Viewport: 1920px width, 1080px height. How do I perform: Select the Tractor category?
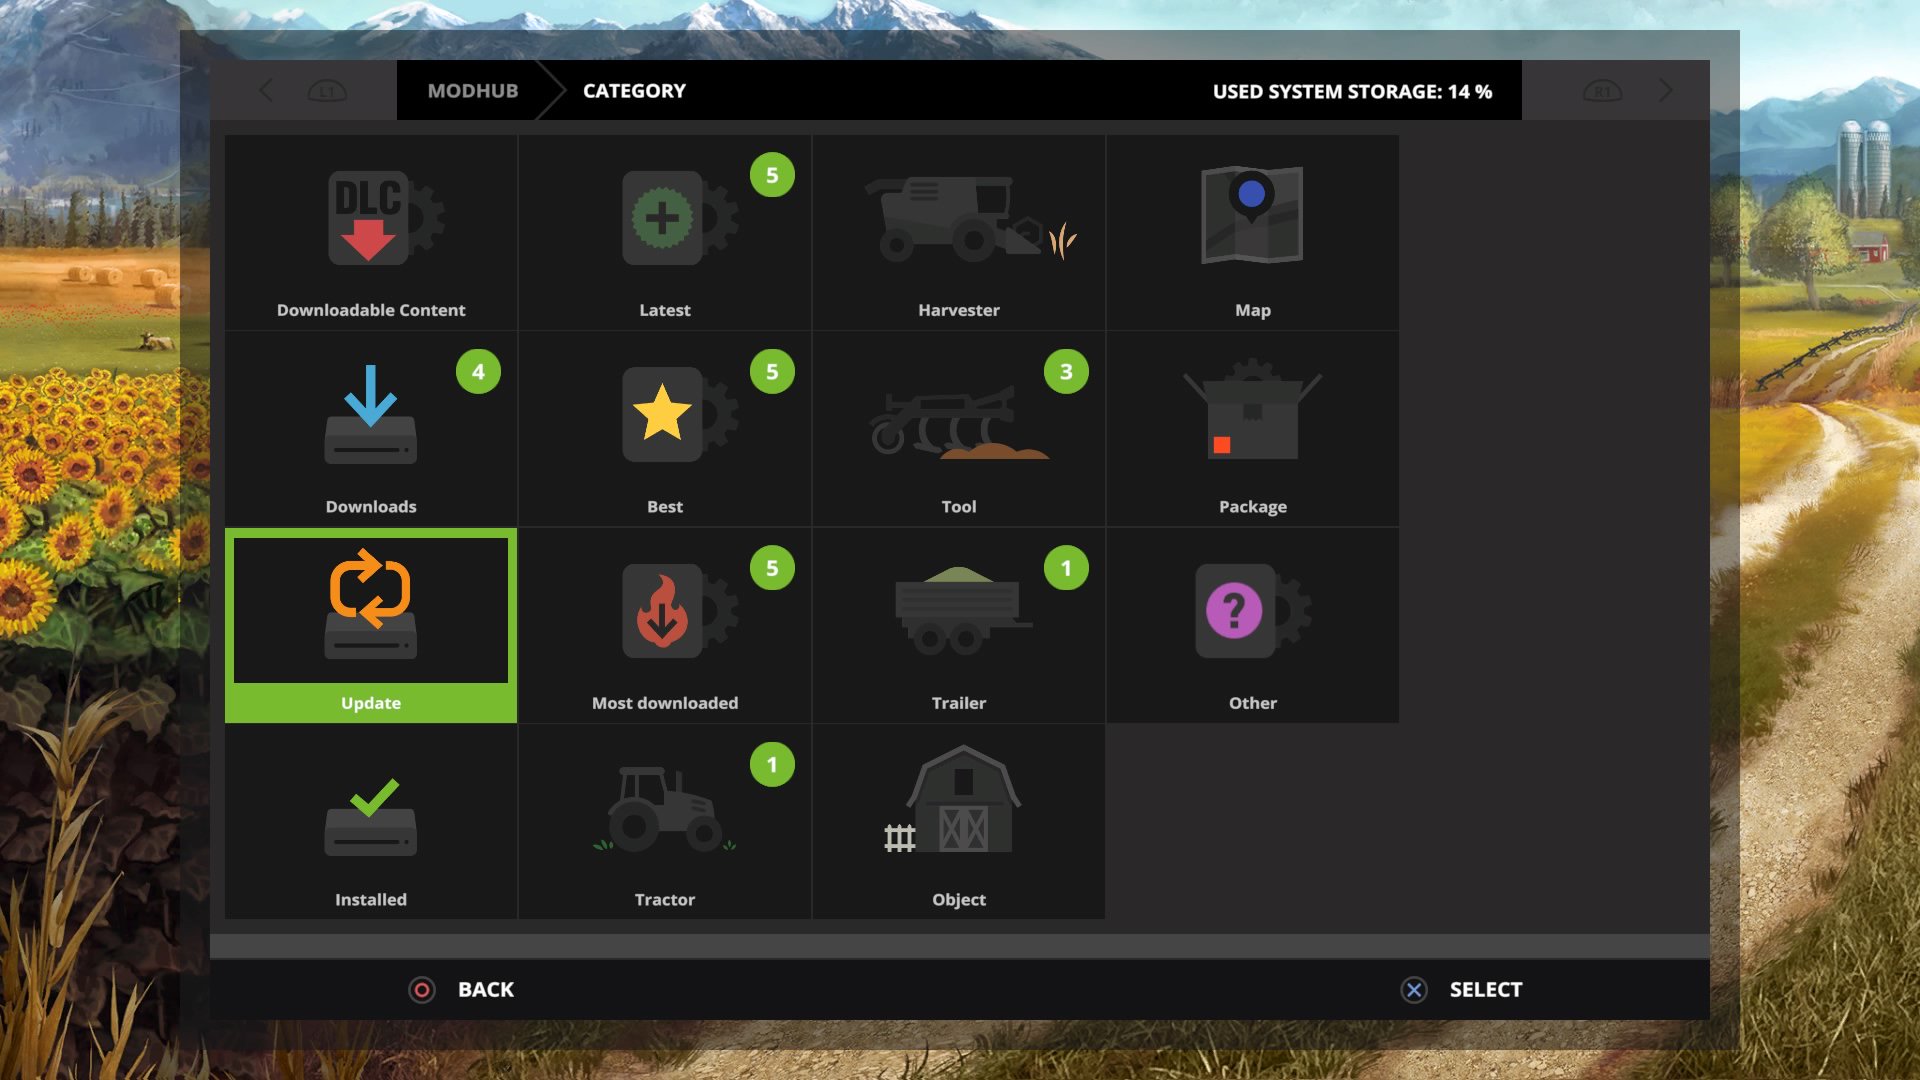(664, 810)
